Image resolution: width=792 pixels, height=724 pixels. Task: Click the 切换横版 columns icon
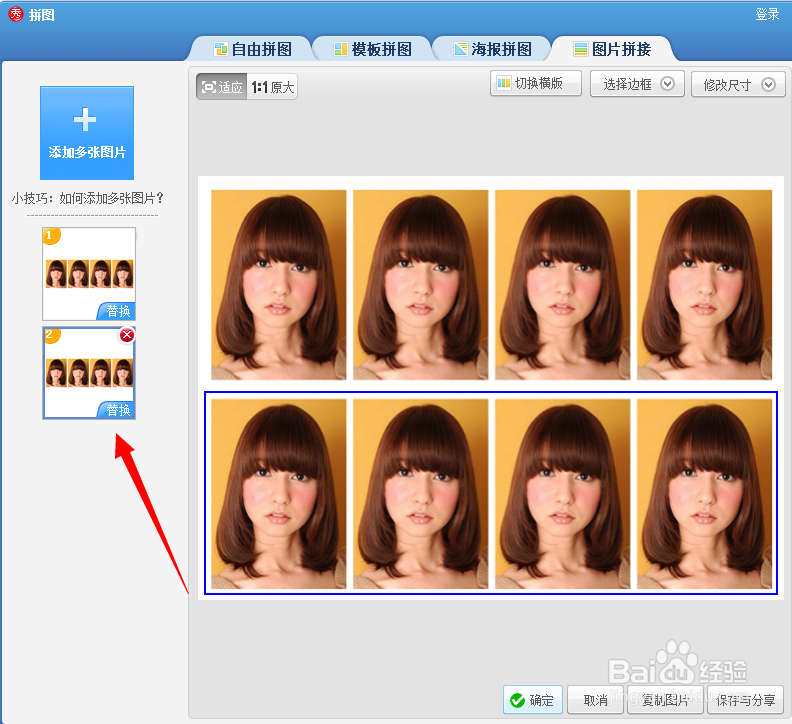[504, 83]
